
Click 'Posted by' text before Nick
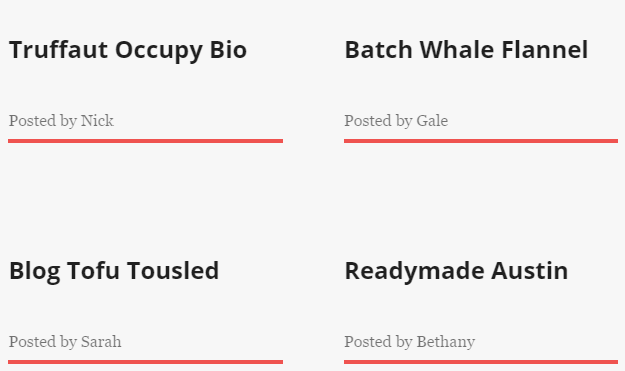43,121
